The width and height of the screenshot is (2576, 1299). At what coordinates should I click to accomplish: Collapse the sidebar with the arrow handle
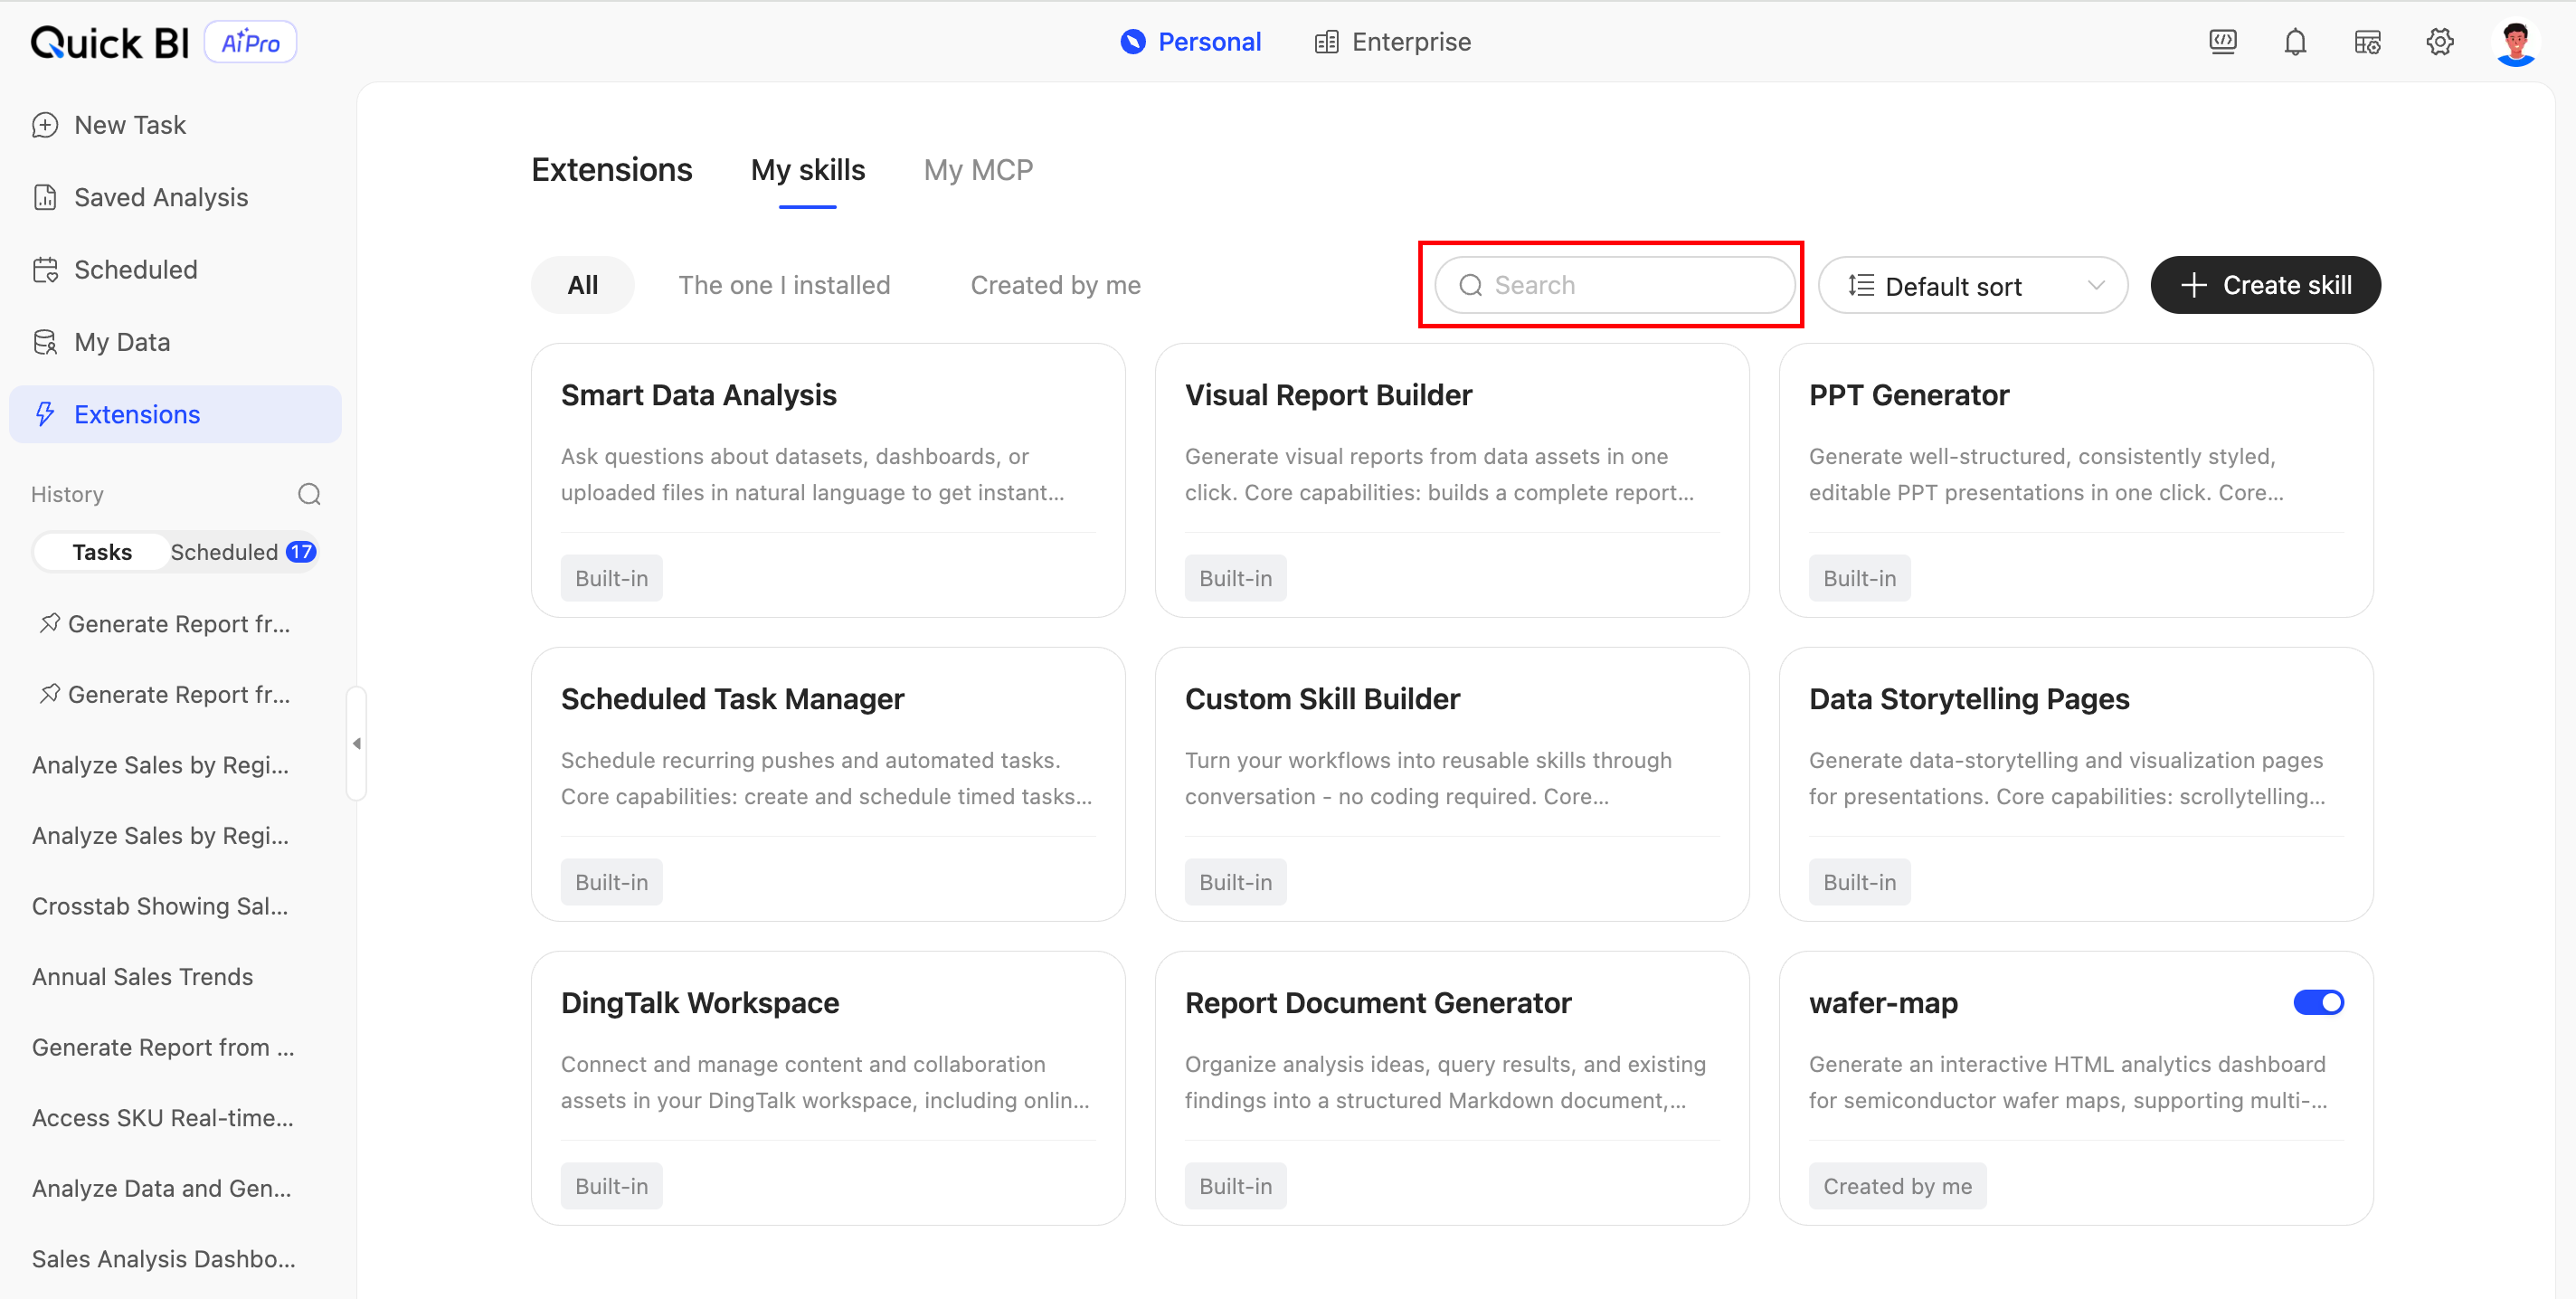click(x=357, y=743)
